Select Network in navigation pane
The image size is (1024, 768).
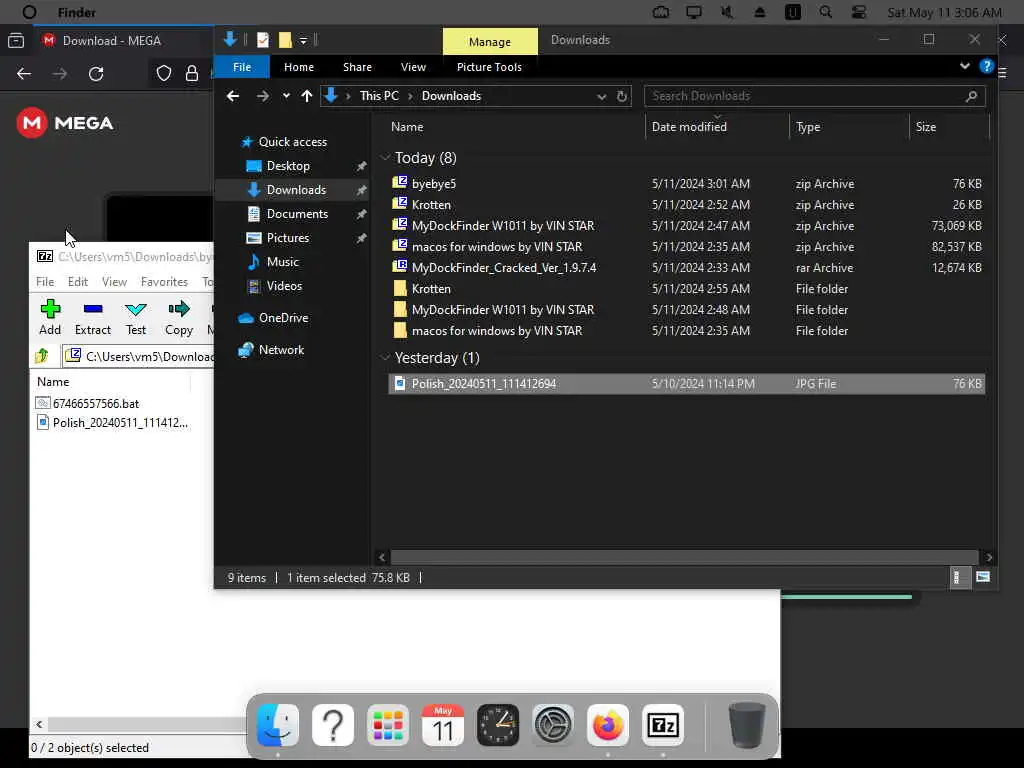(281, 349)
